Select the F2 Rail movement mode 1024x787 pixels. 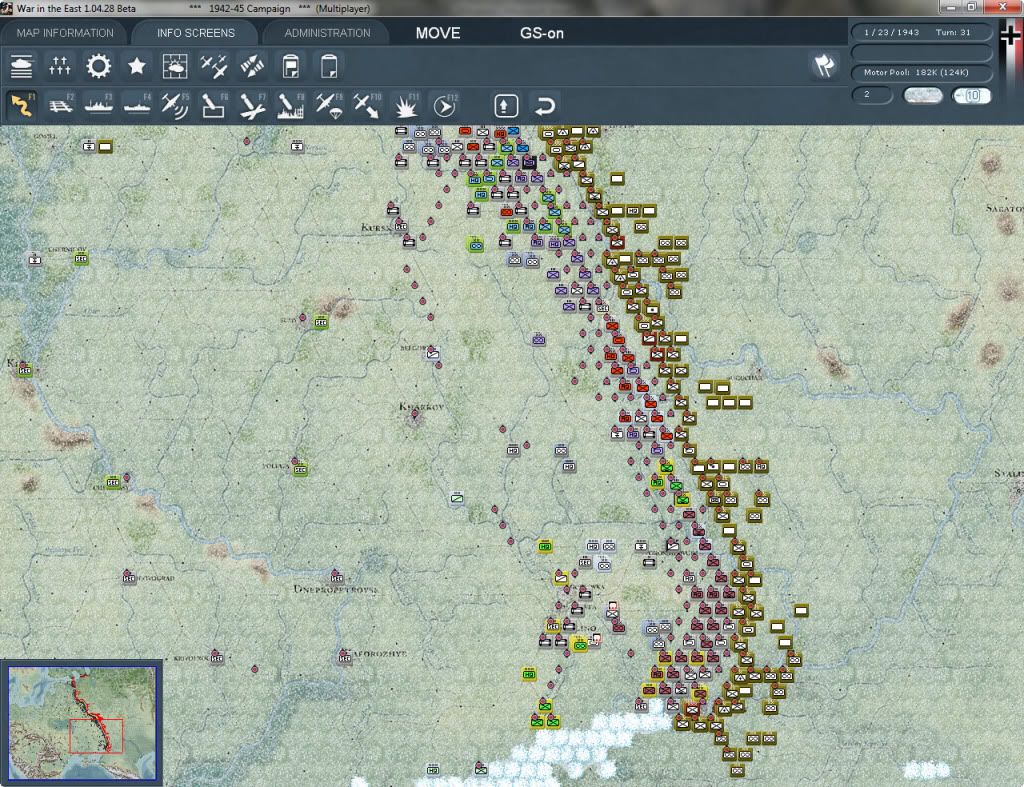61,106
